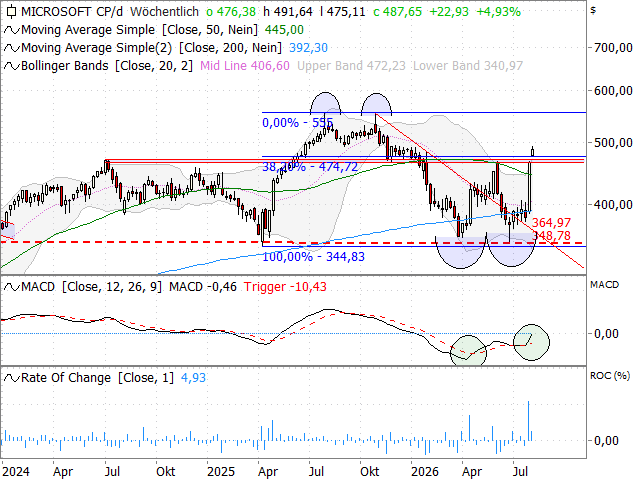Click the wave icon beside Moving Average Simple 50
640x480 pixels.
tap(11, 30)
